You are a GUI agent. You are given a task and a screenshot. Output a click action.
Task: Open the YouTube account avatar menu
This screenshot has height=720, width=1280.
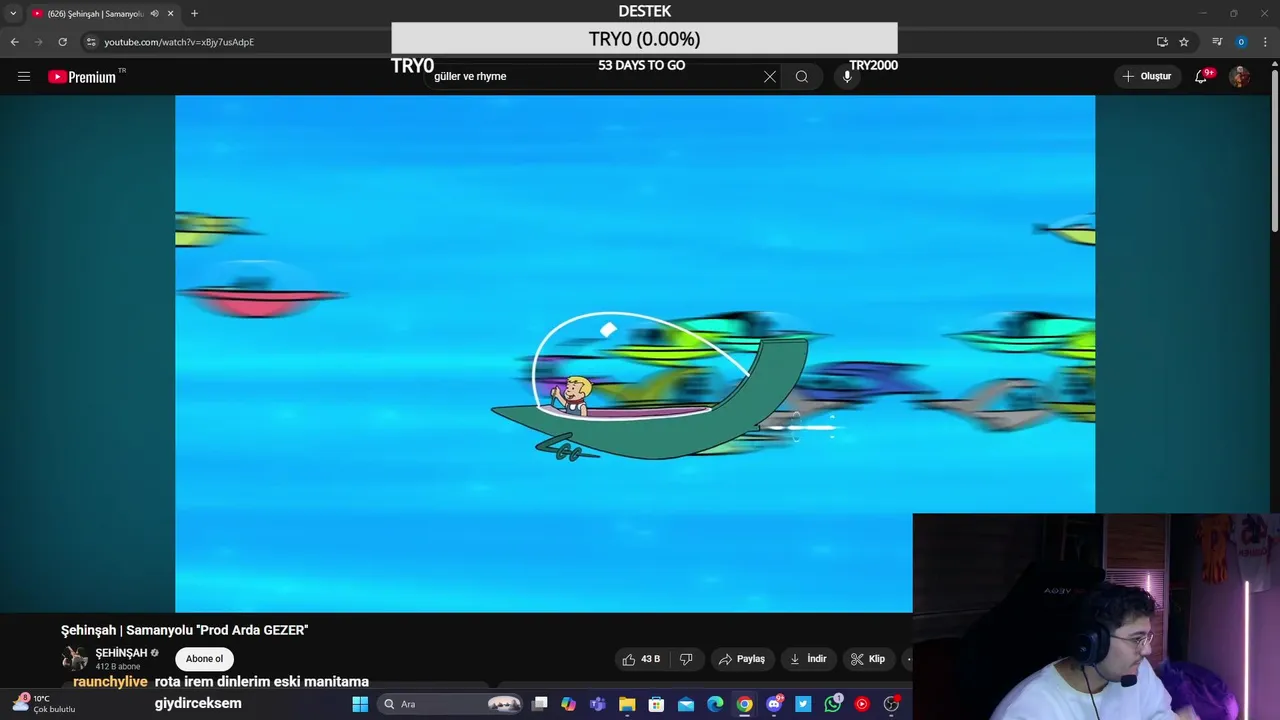pyautogui.click(x=1239, y=76)
